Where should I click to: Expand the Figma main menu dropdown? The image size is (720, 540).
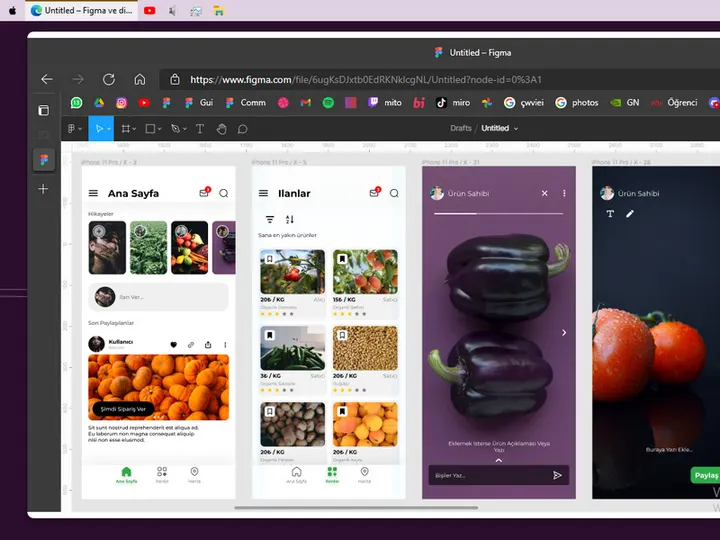tap(75, 129)
